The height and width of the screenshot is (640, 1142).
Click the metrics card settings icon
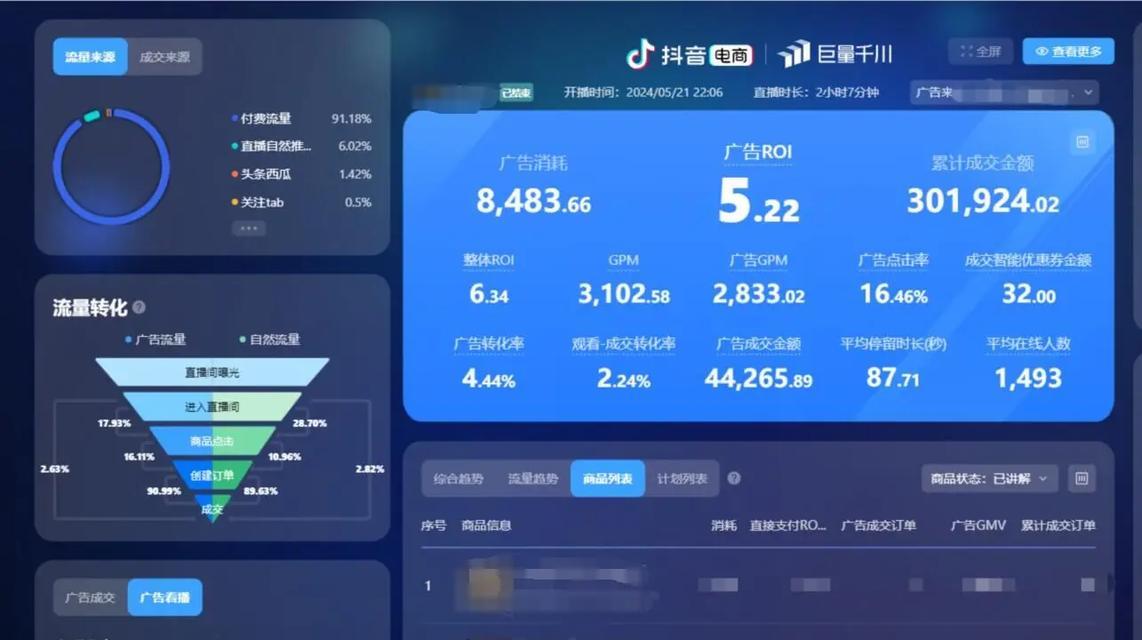click(x=1083, y=142)
